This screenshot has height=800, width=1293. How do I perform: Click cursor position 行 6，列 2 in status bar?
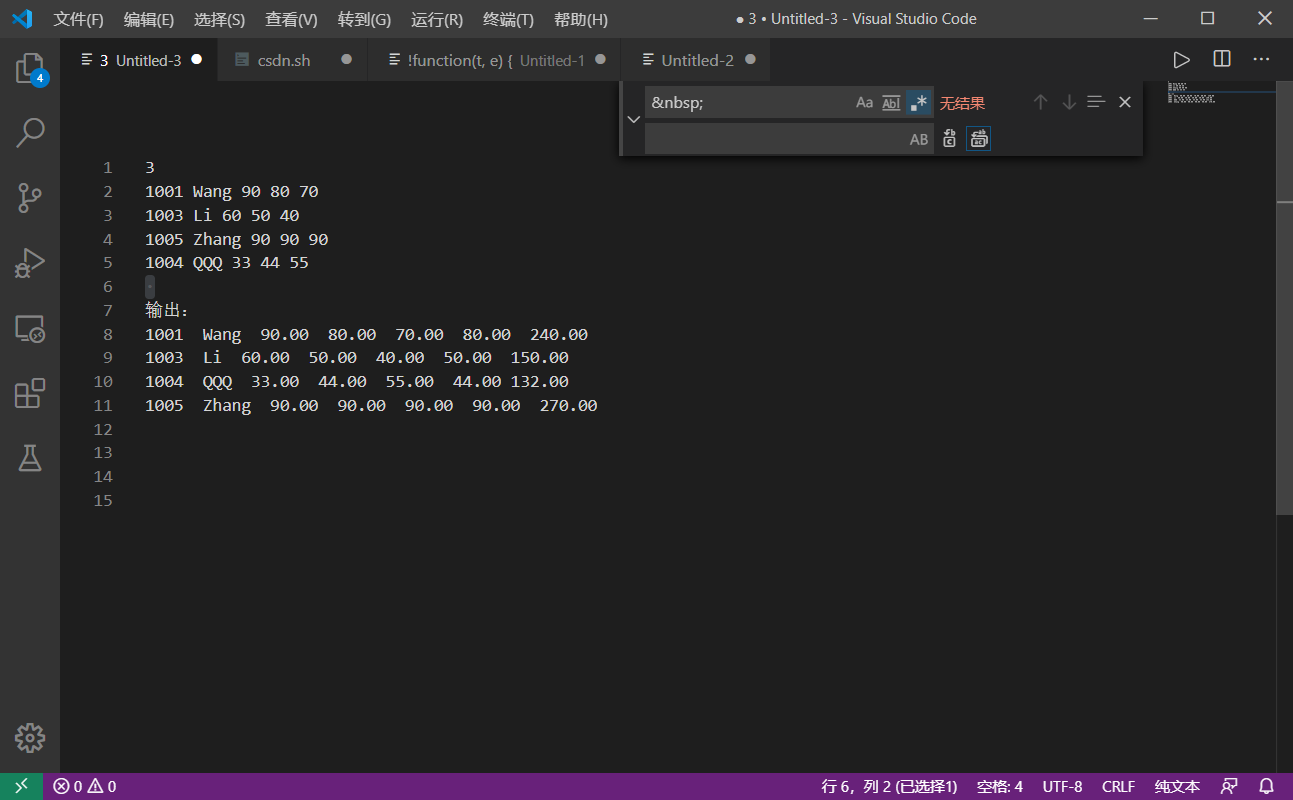[889, 786]
